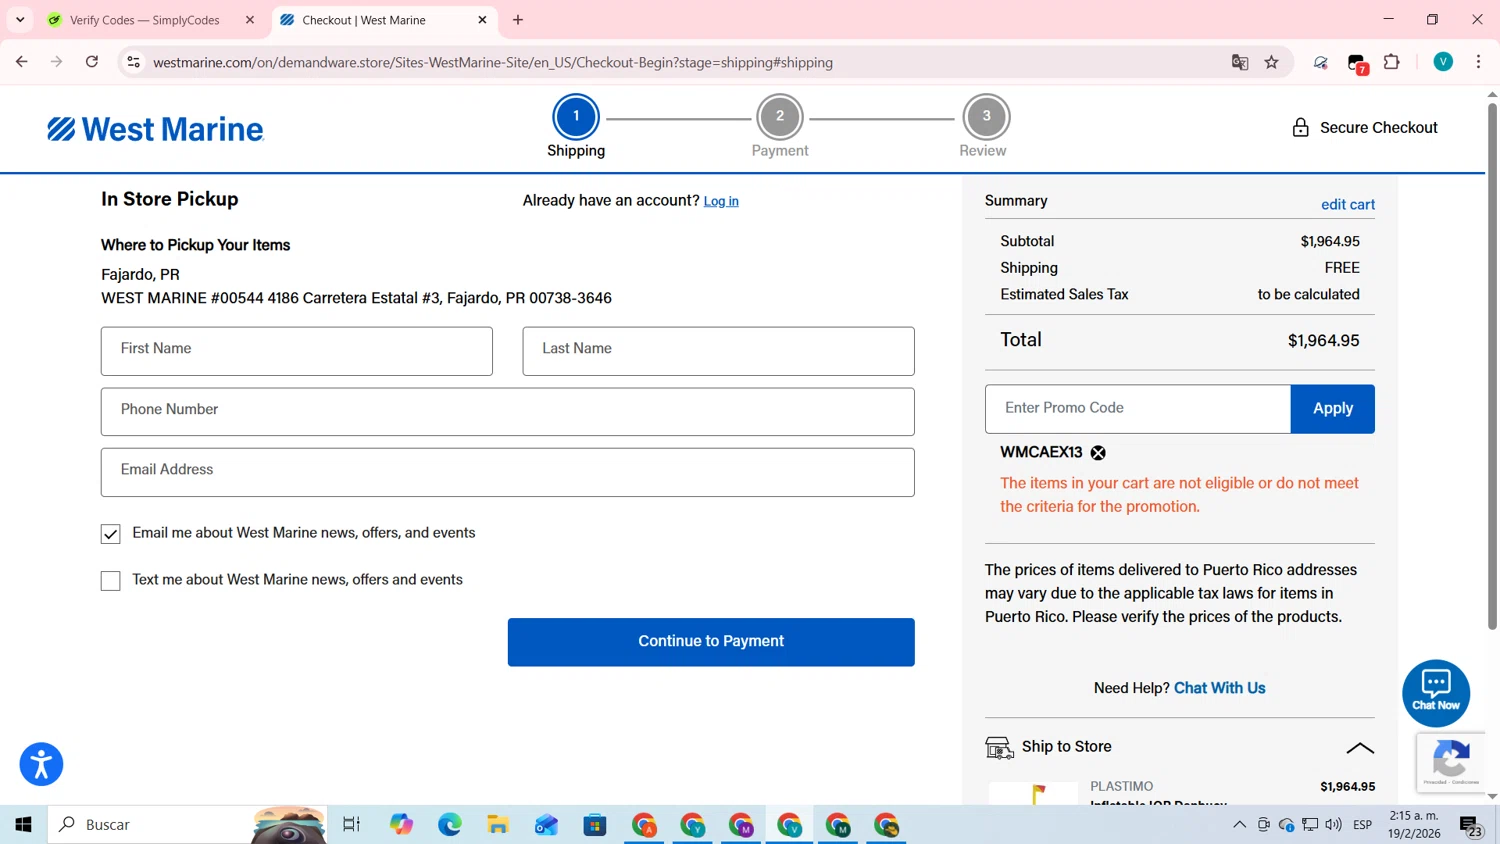Focus the Phone Number field
Viewport: 1500px width, 844px height.
click(x=508, y=412)
